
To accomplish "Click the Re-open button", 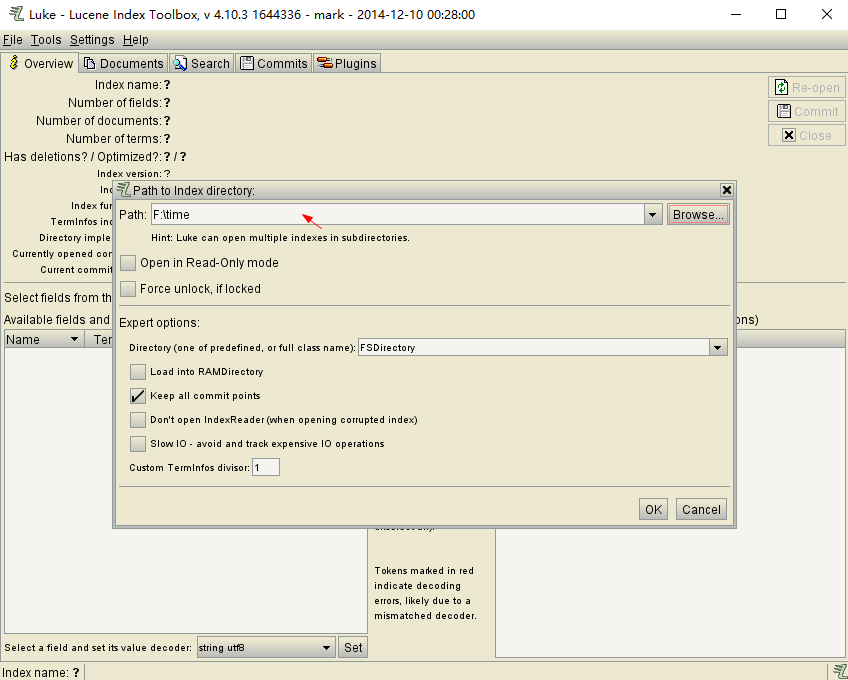I will 806,87.
